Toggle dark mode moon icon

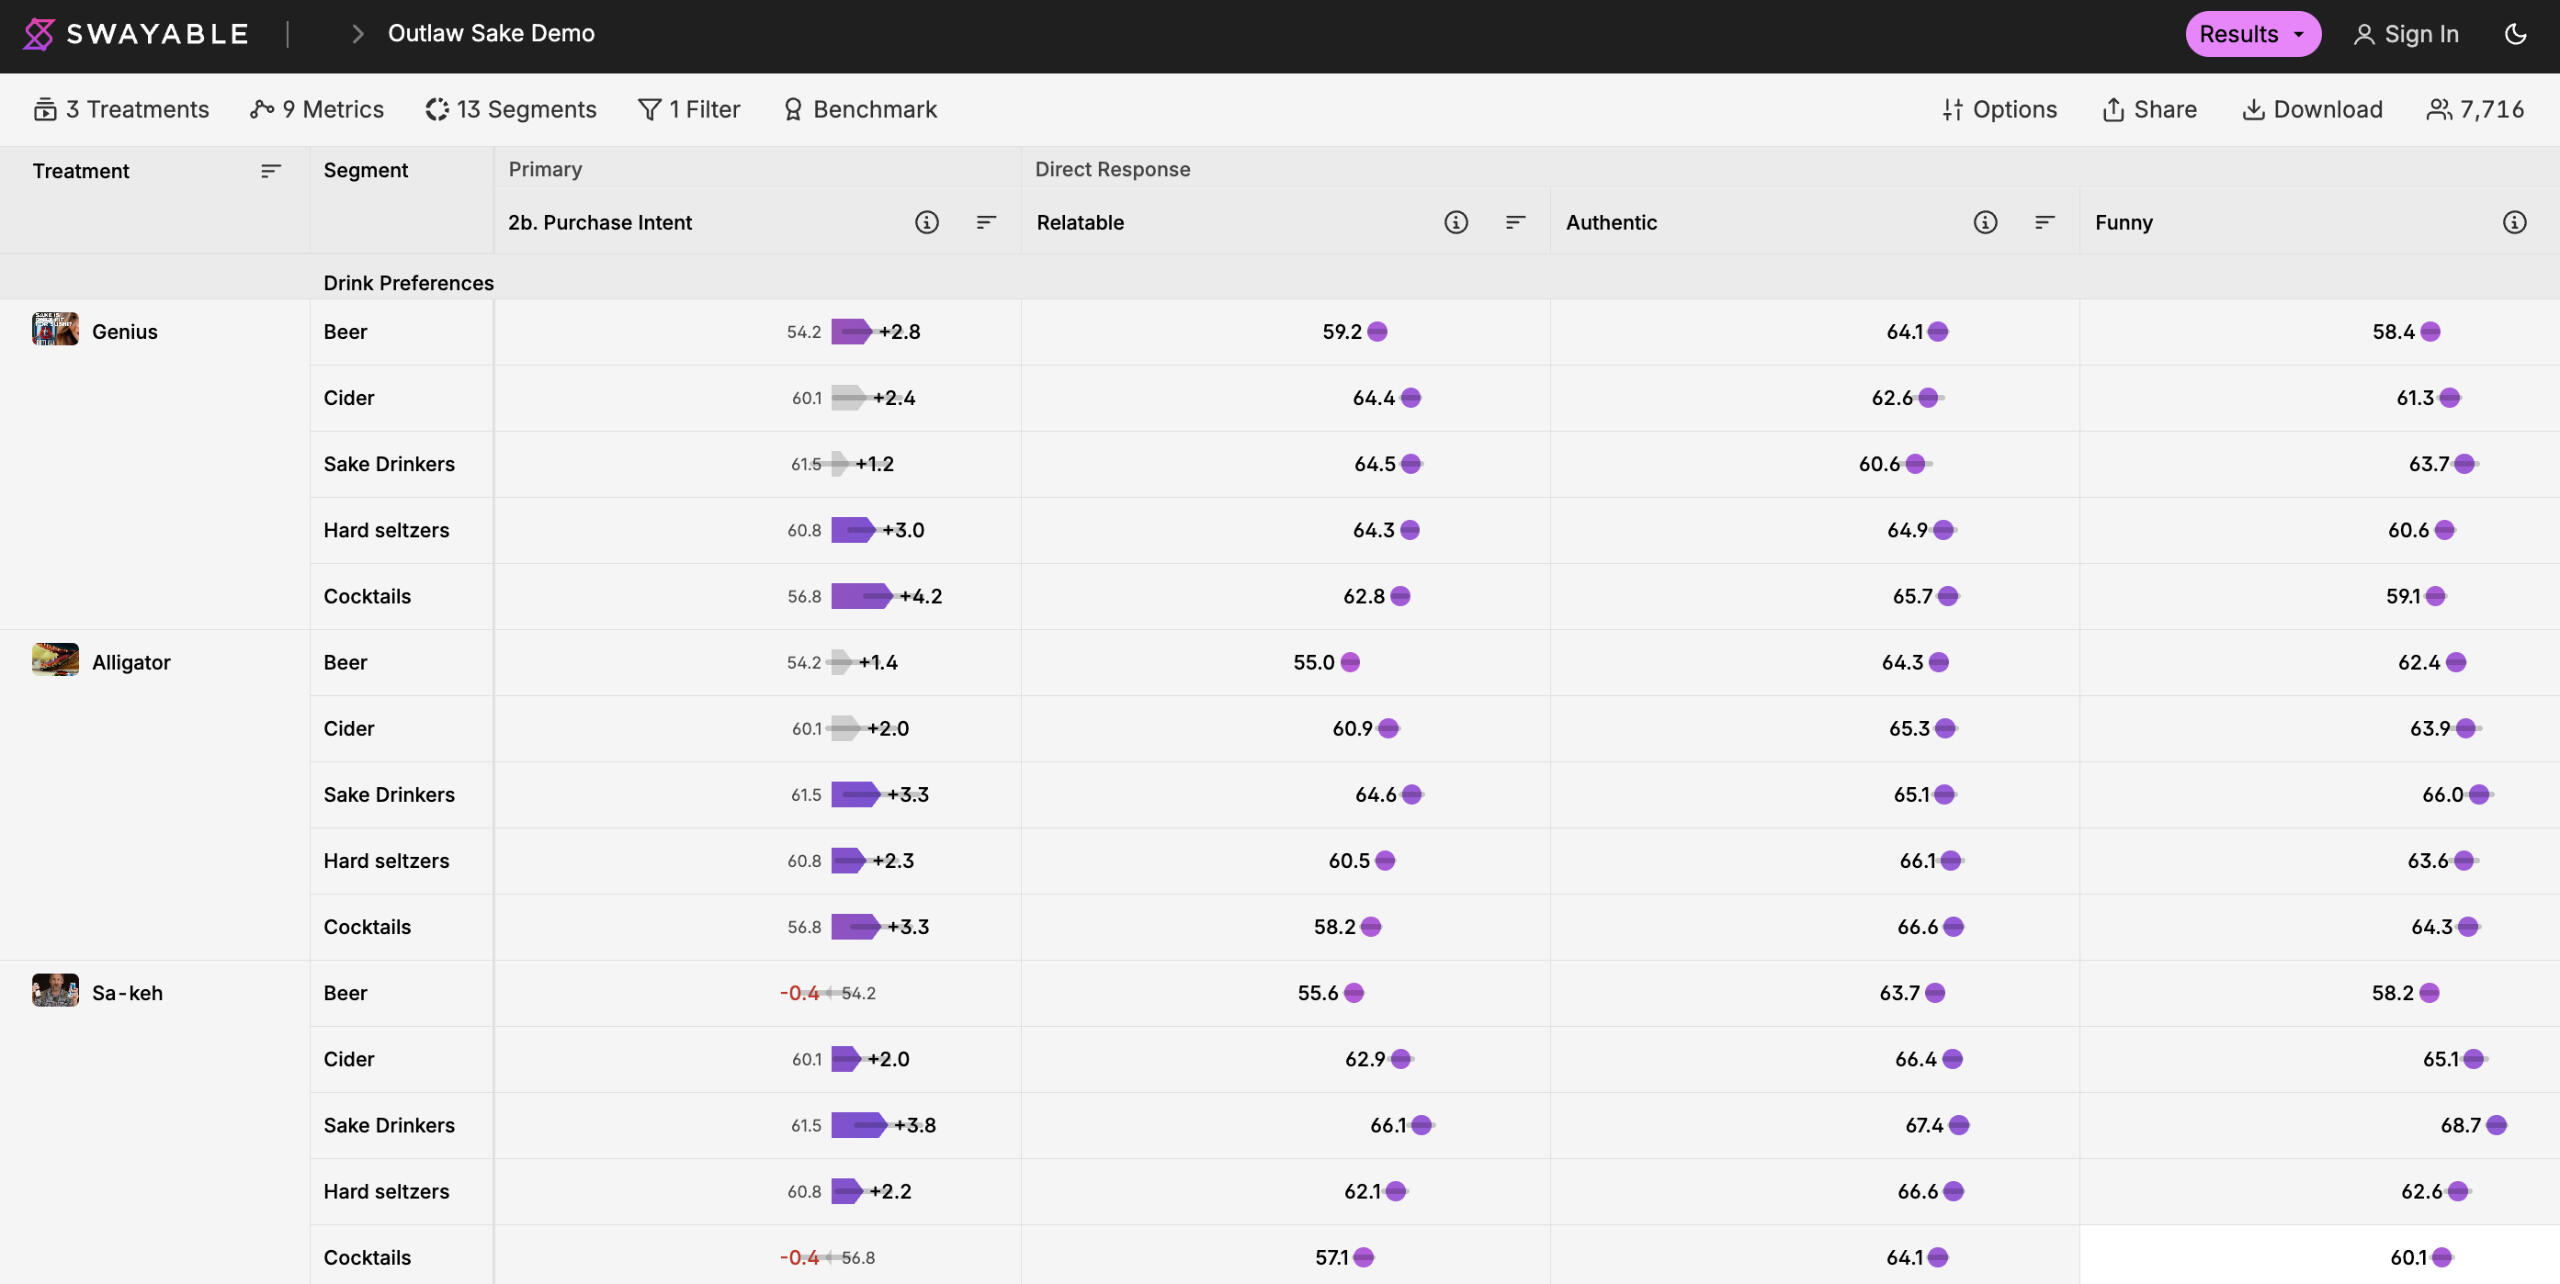click(2515, 34)
